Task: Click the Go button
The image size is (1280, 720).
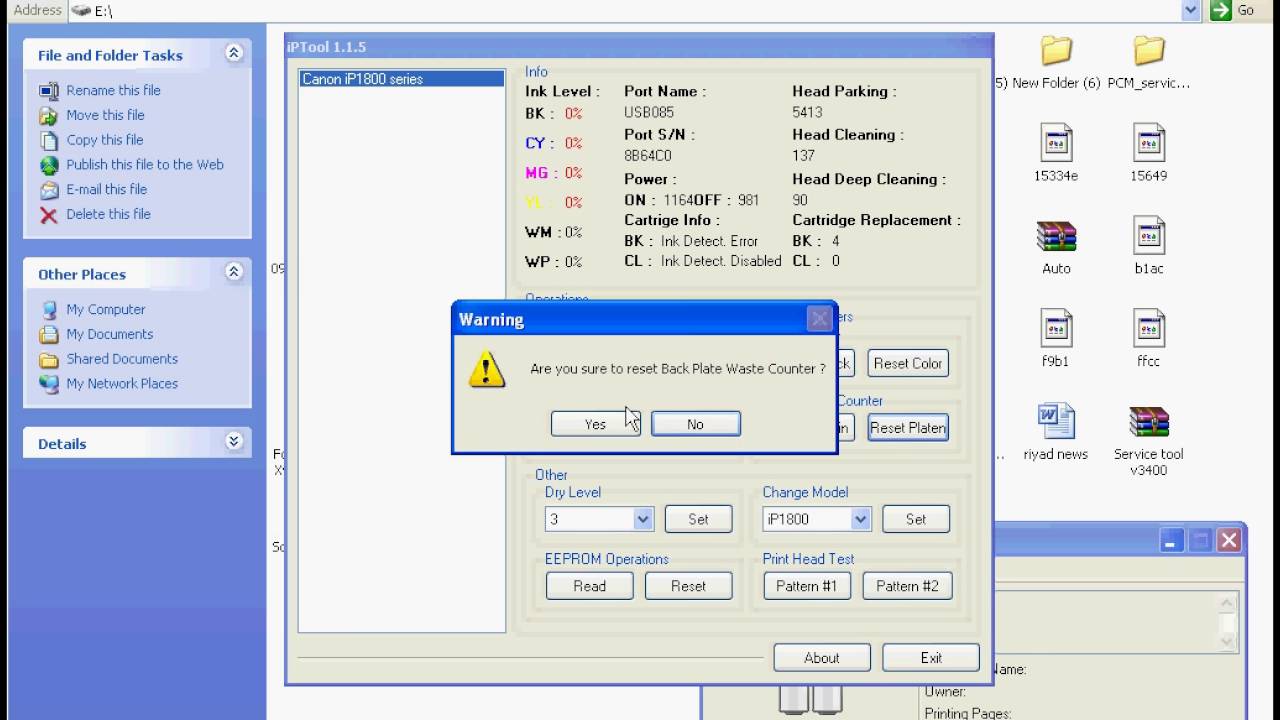Action: coord(1233,10)
